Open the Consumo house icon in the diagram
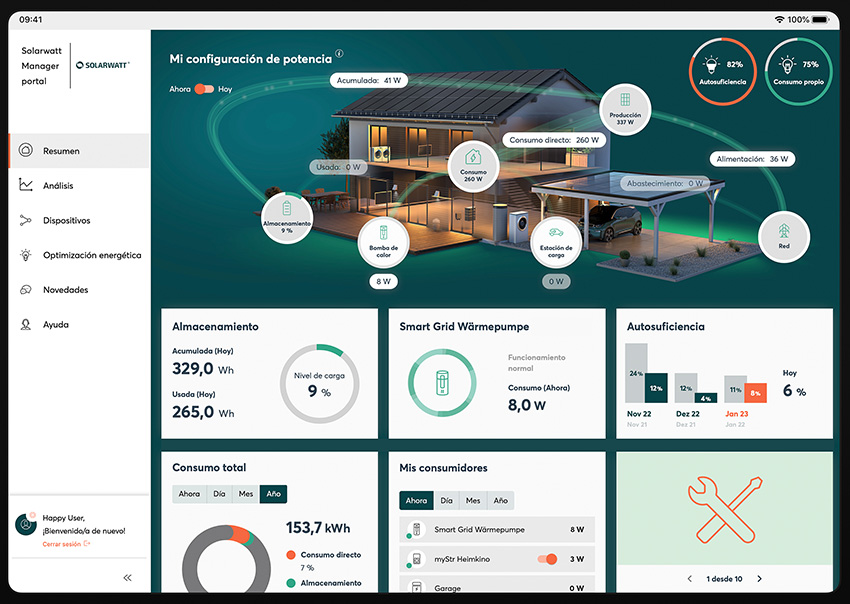The width and height of the screenshot is (850, 604). [472, 167]
